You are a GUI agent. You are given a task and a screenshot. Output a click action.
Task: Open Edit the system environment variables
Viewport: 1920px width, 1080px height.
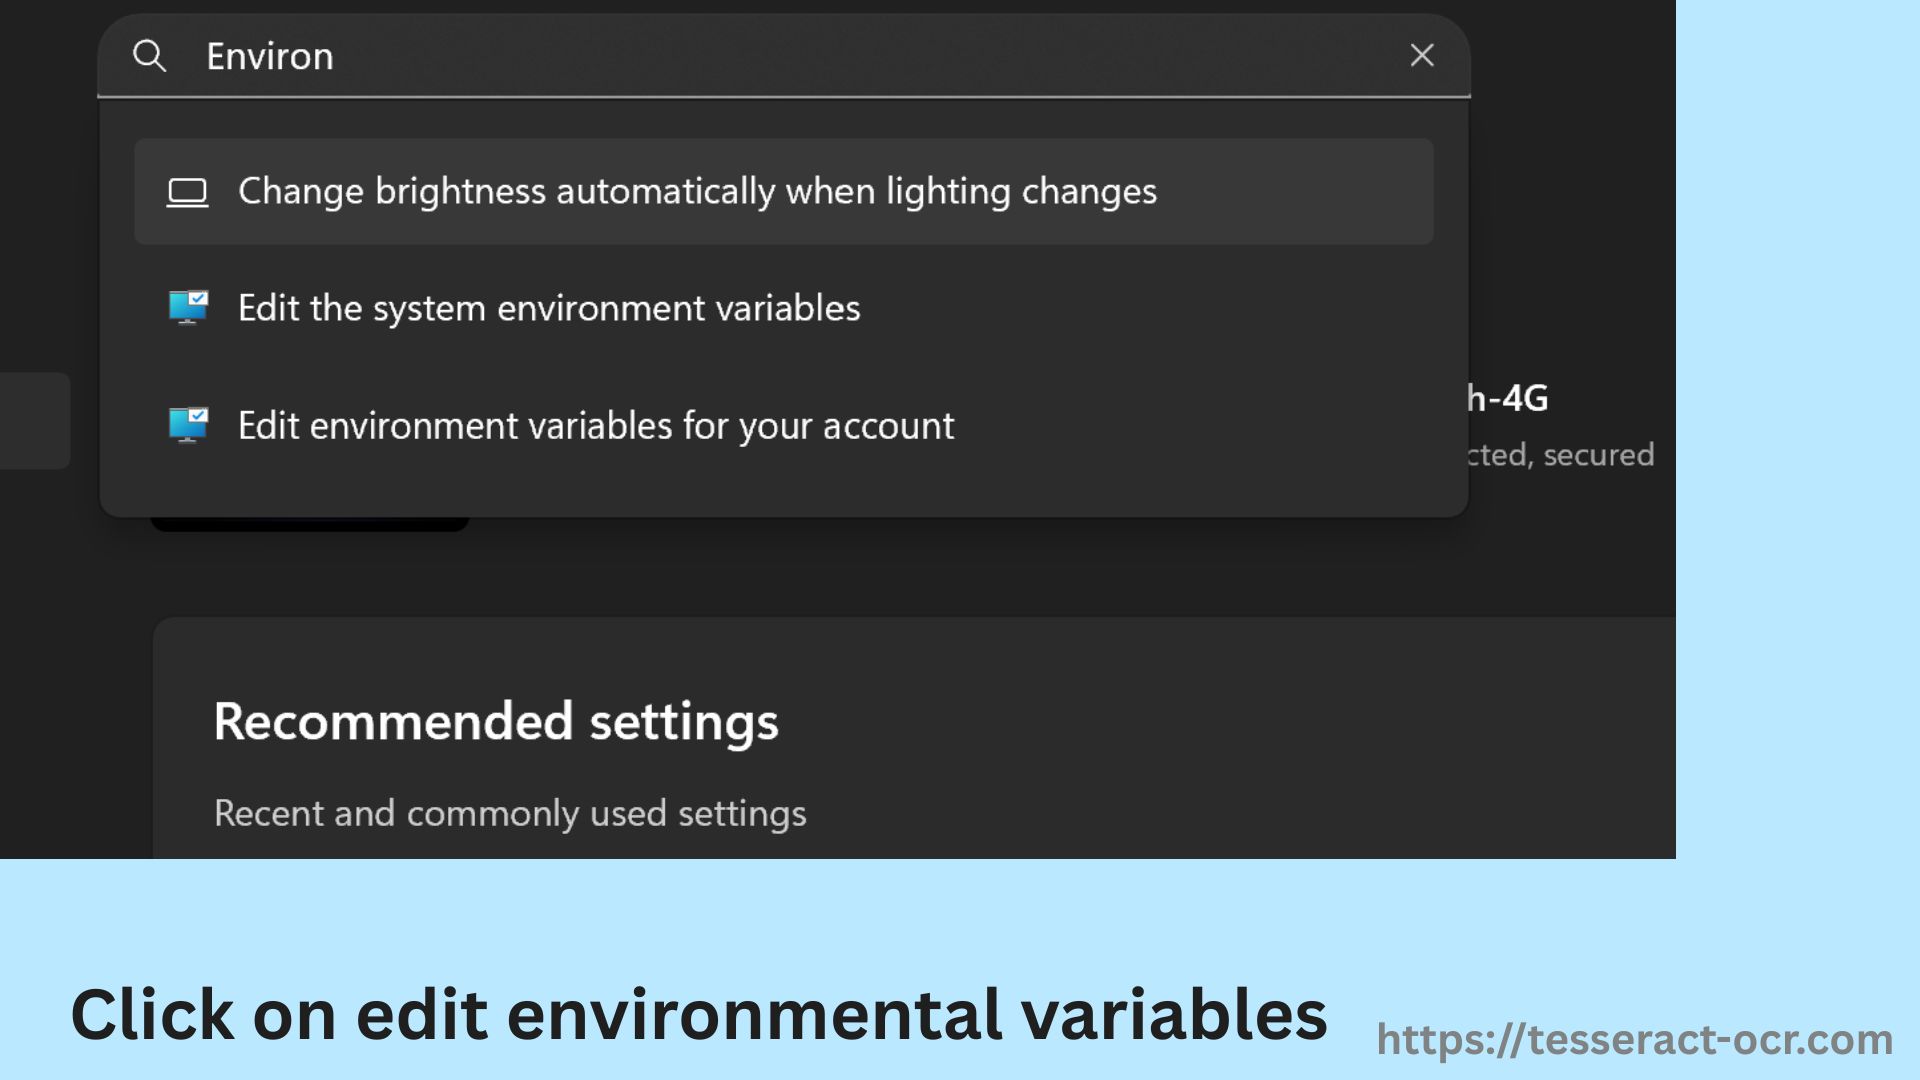[549, 308]
